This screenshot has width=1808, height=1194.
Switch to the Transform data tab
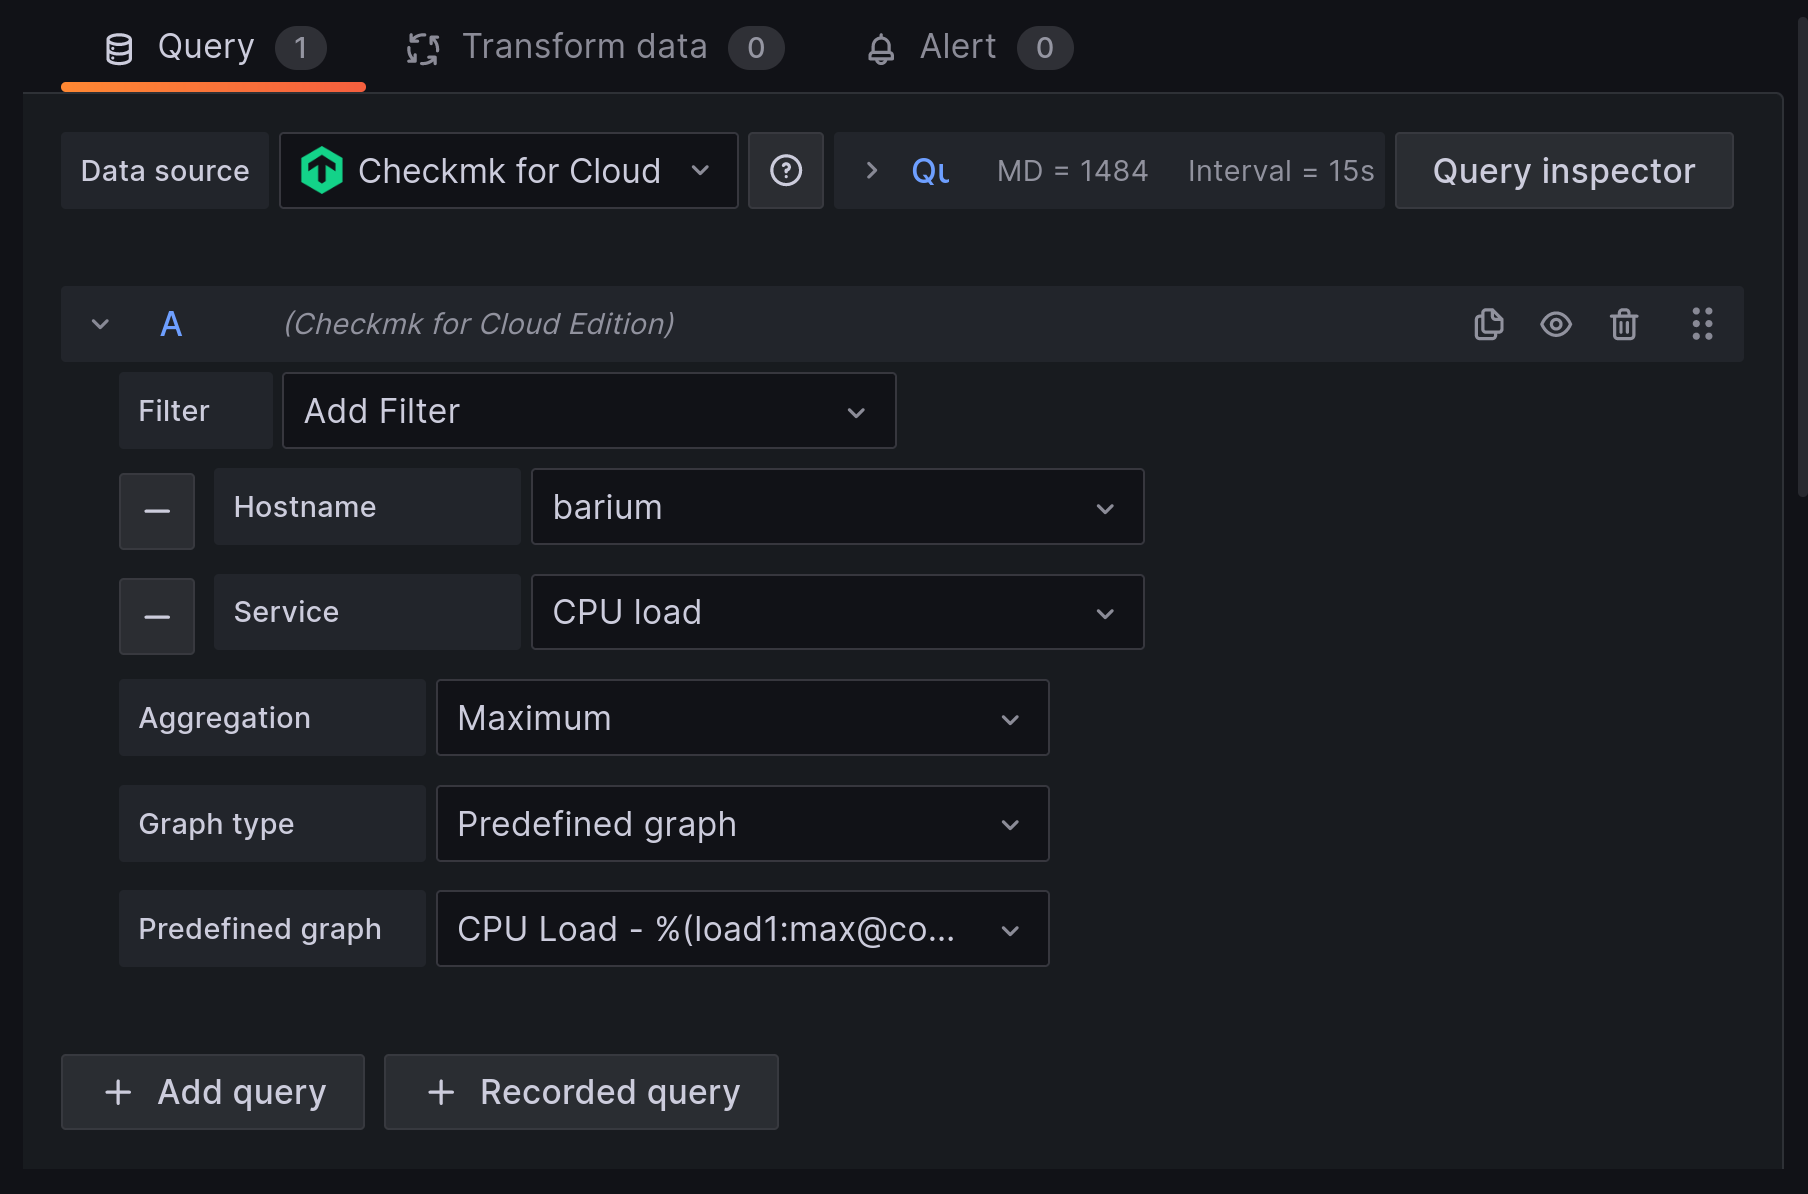(x=585, y=46)
